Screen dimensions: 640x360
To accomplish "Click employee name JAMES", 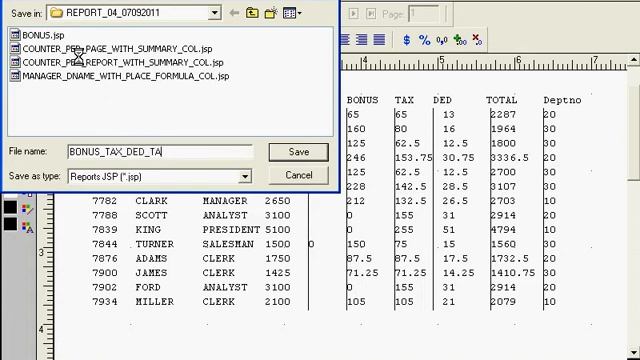I will (151, 273).
